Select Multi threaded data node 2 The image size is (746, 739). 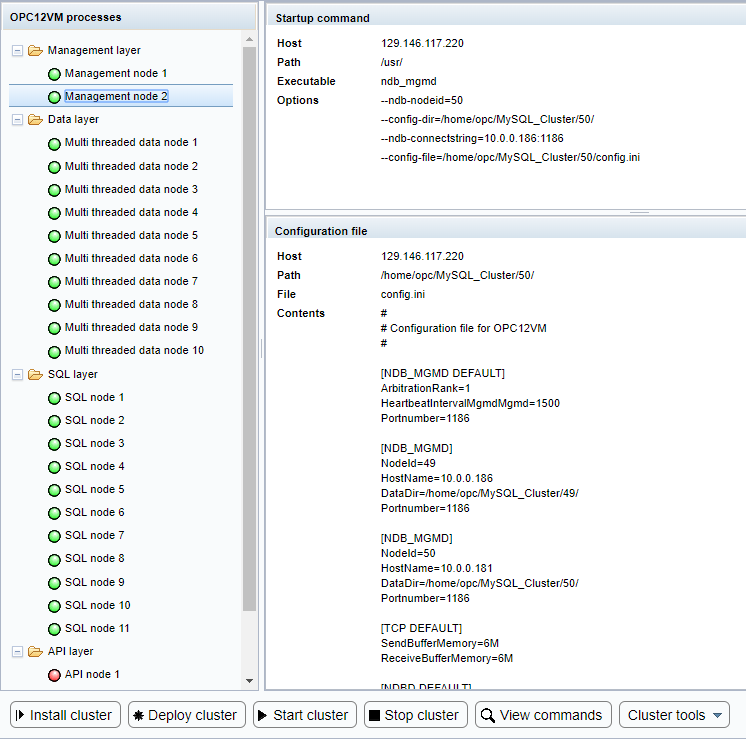[x=131, y=166]
